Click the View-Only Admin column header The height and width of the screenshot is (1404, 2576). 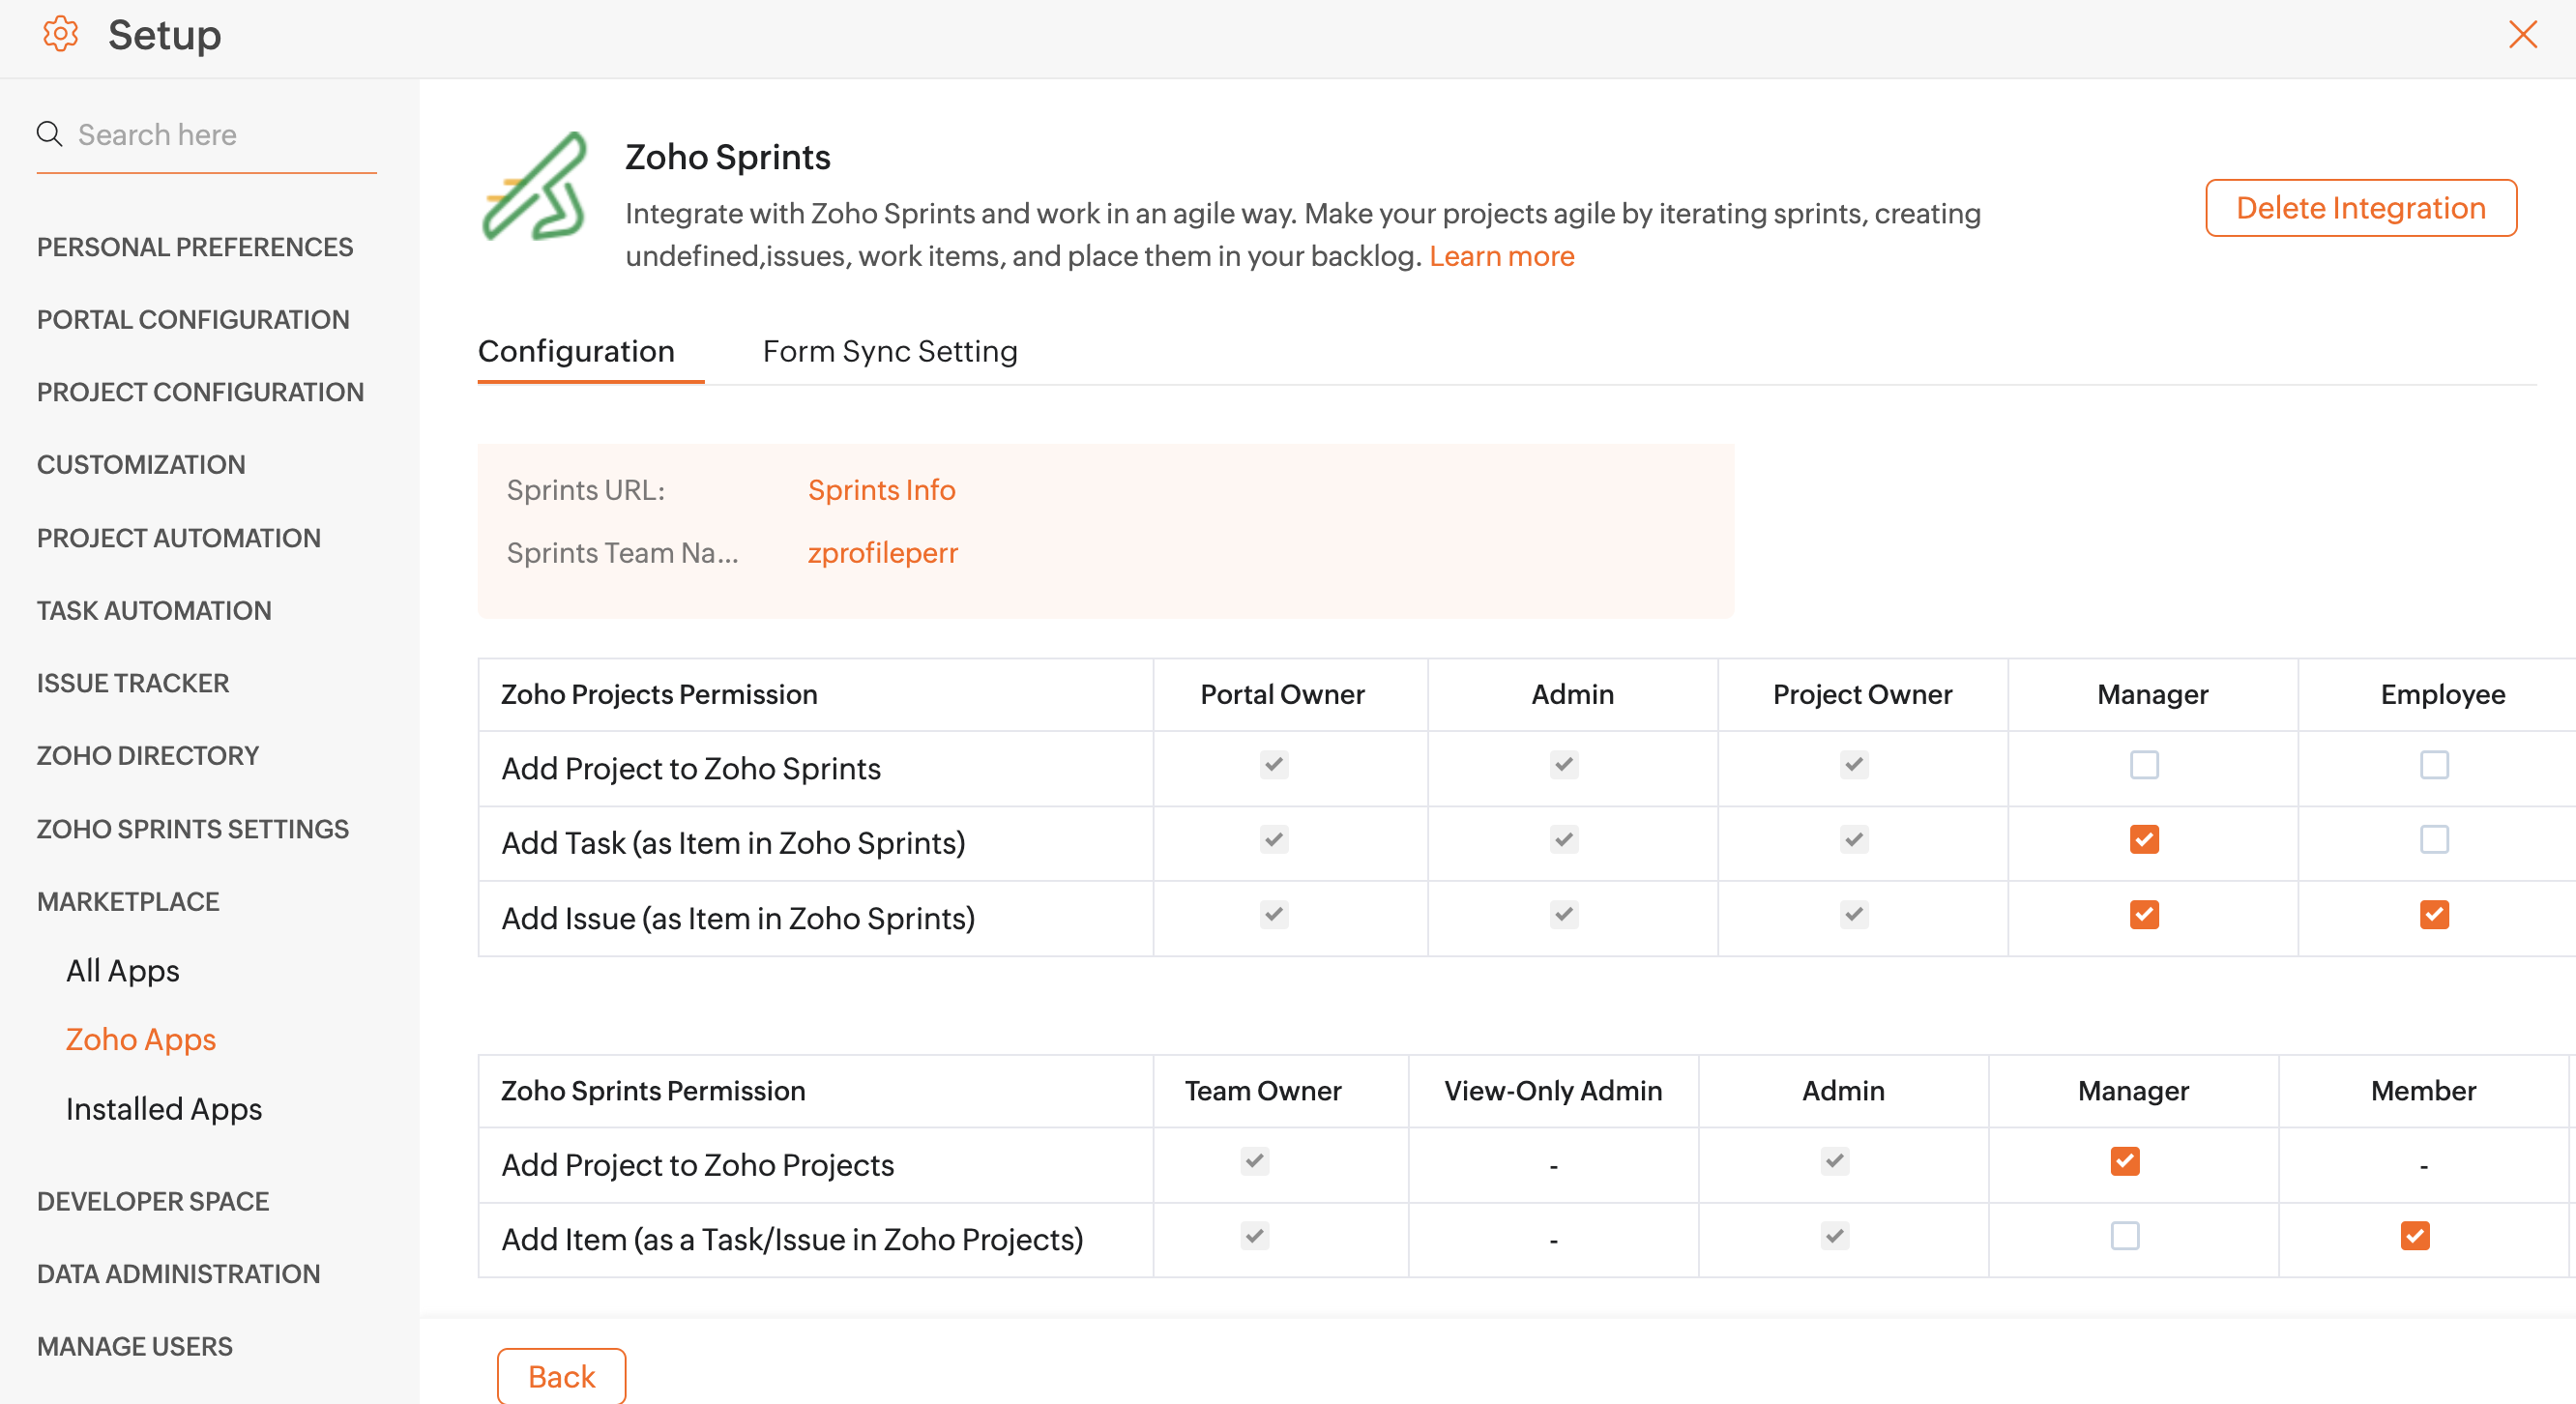1553,1091
